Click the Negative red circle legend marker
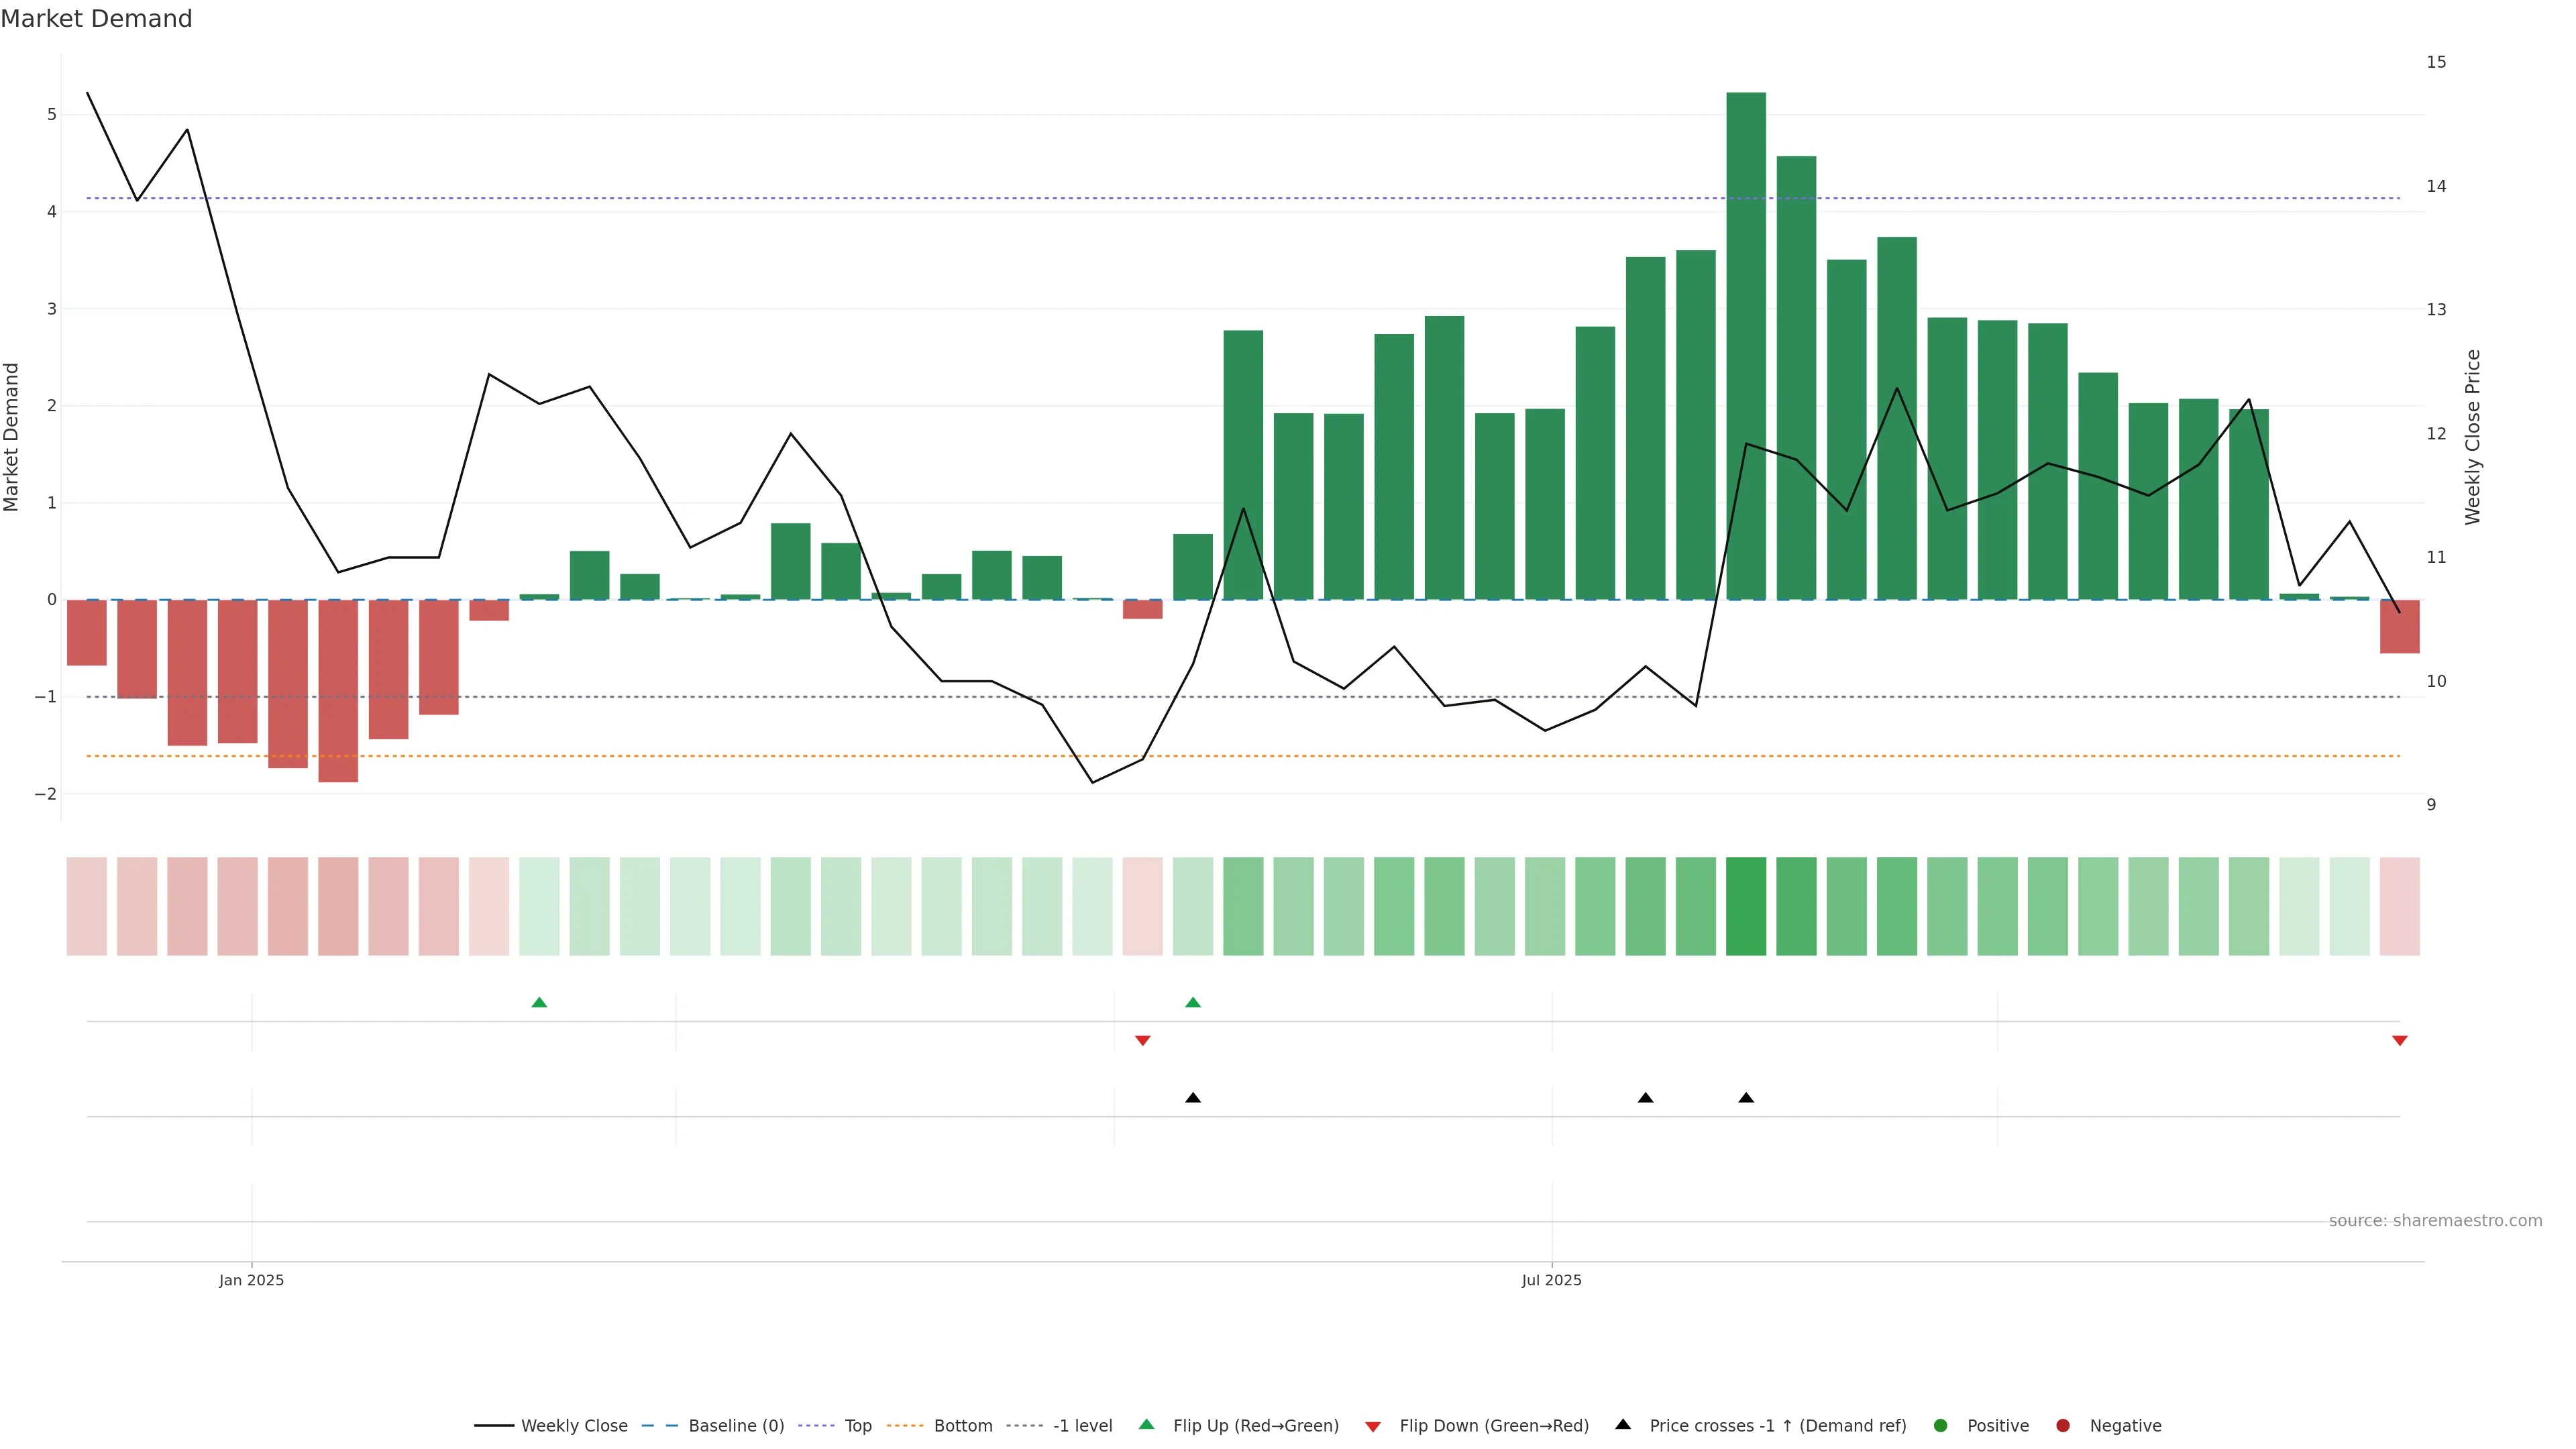This screenshot has width=2576, height=1449. (x=2063, y=1425)
